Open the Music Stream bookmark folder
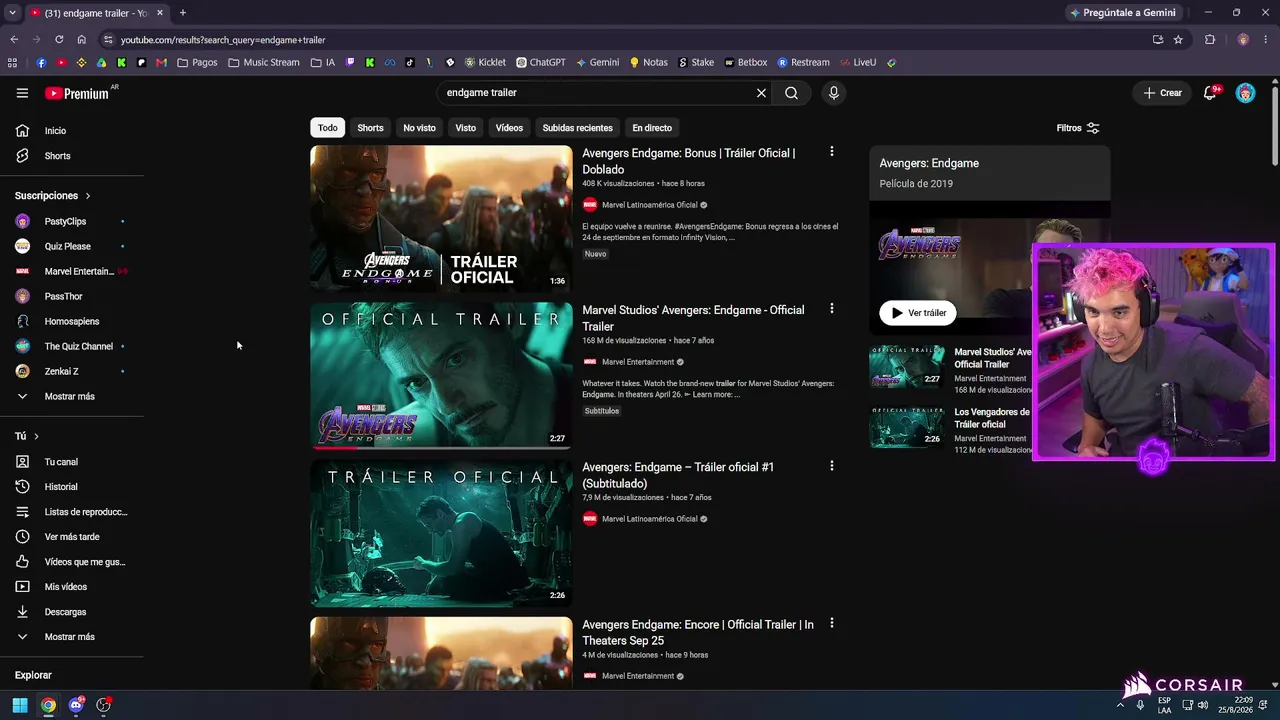The width and height of the screenshot is (1280, 720). point(264,62)
